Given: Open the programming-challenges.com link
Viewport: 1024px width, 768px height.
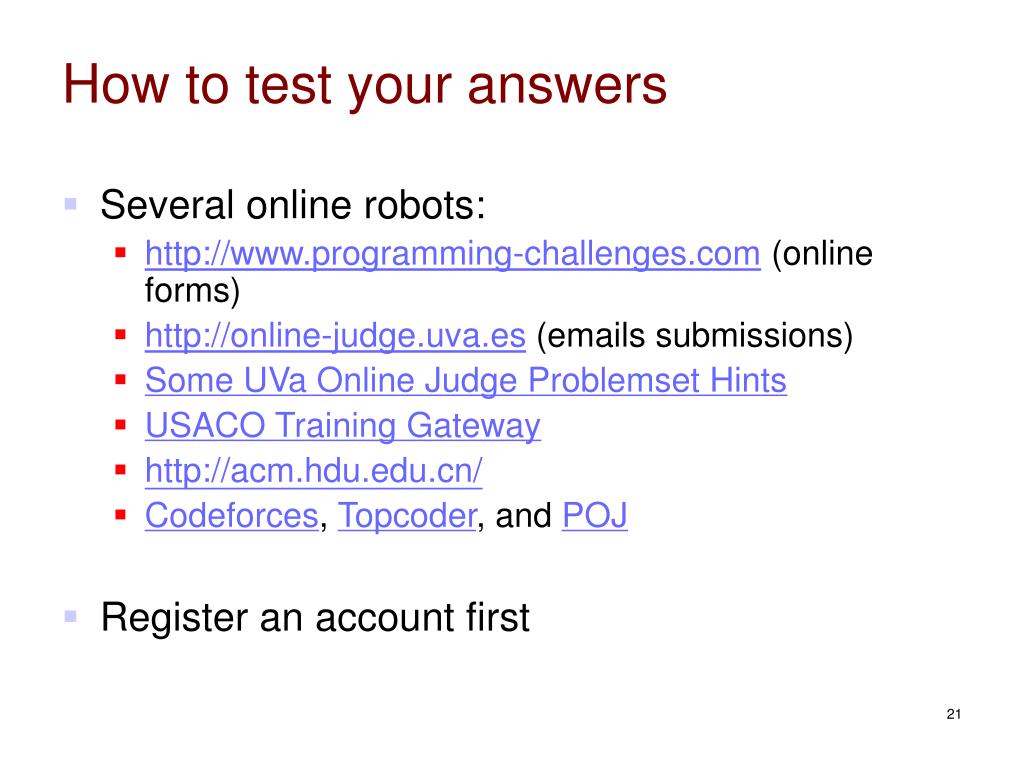Looking at the screenshot, I should (453, 254).
